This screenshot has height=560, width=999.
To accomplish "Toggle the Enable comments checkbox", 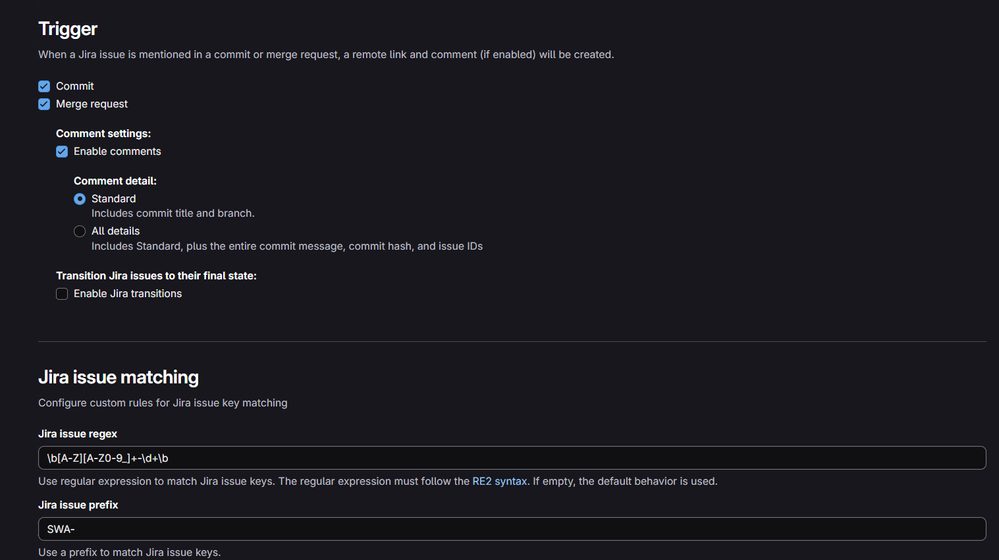I will [62, 152].
